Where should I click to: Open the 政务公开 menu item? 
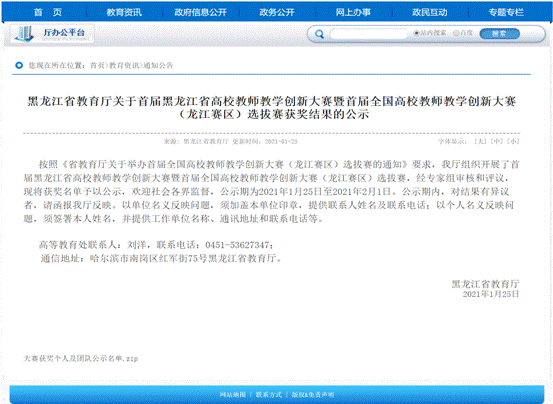(x=277, y=12)
